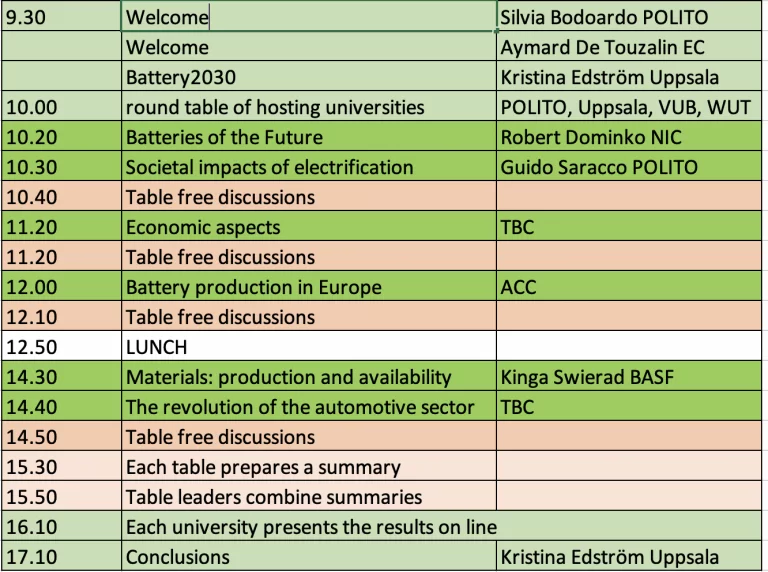This screenshot has width=768, height=572.
Task: Click Societal impacts of electrification cell
Action: pyautogui.click(x=309, y=167)
